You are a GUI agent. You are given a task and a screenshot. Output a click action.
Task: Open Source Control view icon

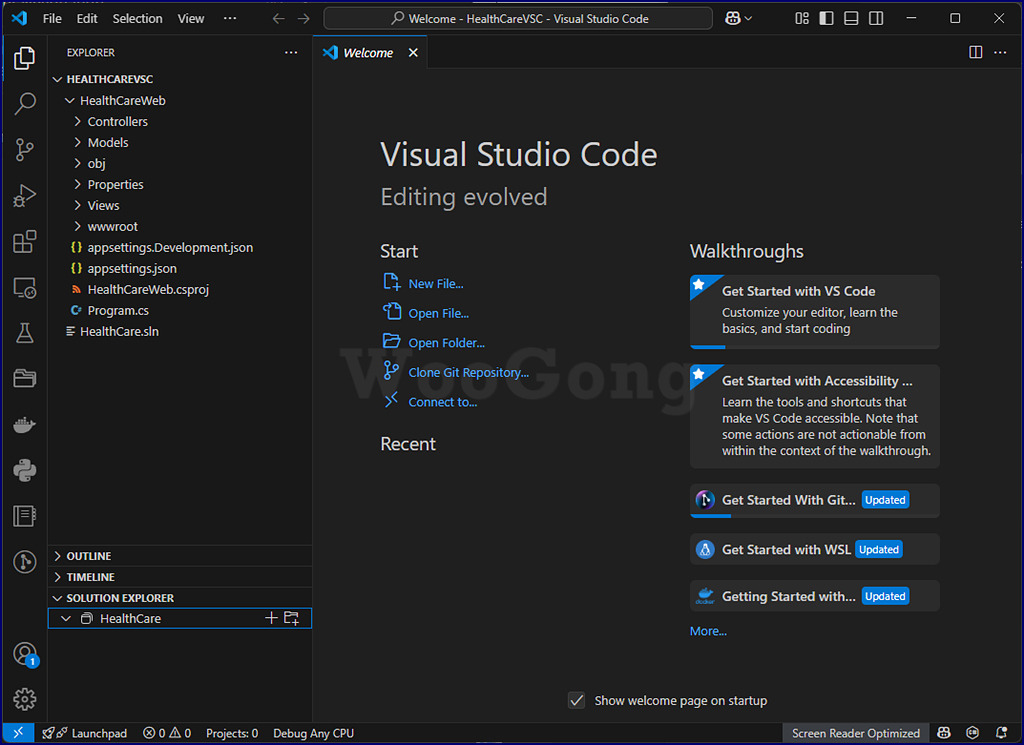[25, 150]
